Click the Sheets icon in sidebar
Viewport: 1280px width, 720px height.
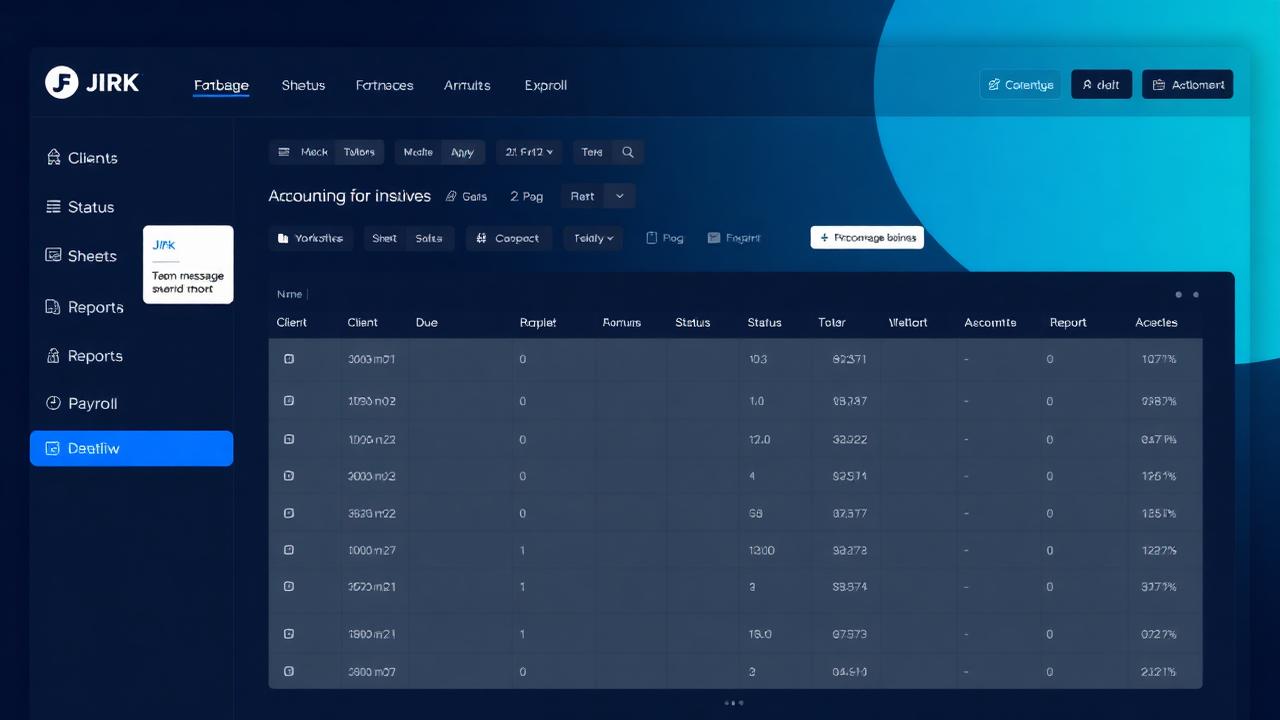pos(54,256)
